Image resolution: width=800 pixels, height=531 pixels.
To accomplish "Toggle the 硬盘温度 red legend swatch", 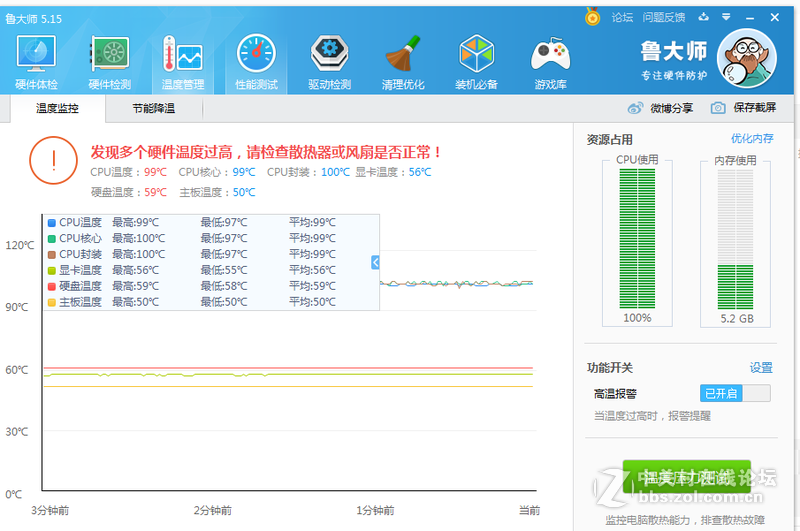I will click(52, 287).
